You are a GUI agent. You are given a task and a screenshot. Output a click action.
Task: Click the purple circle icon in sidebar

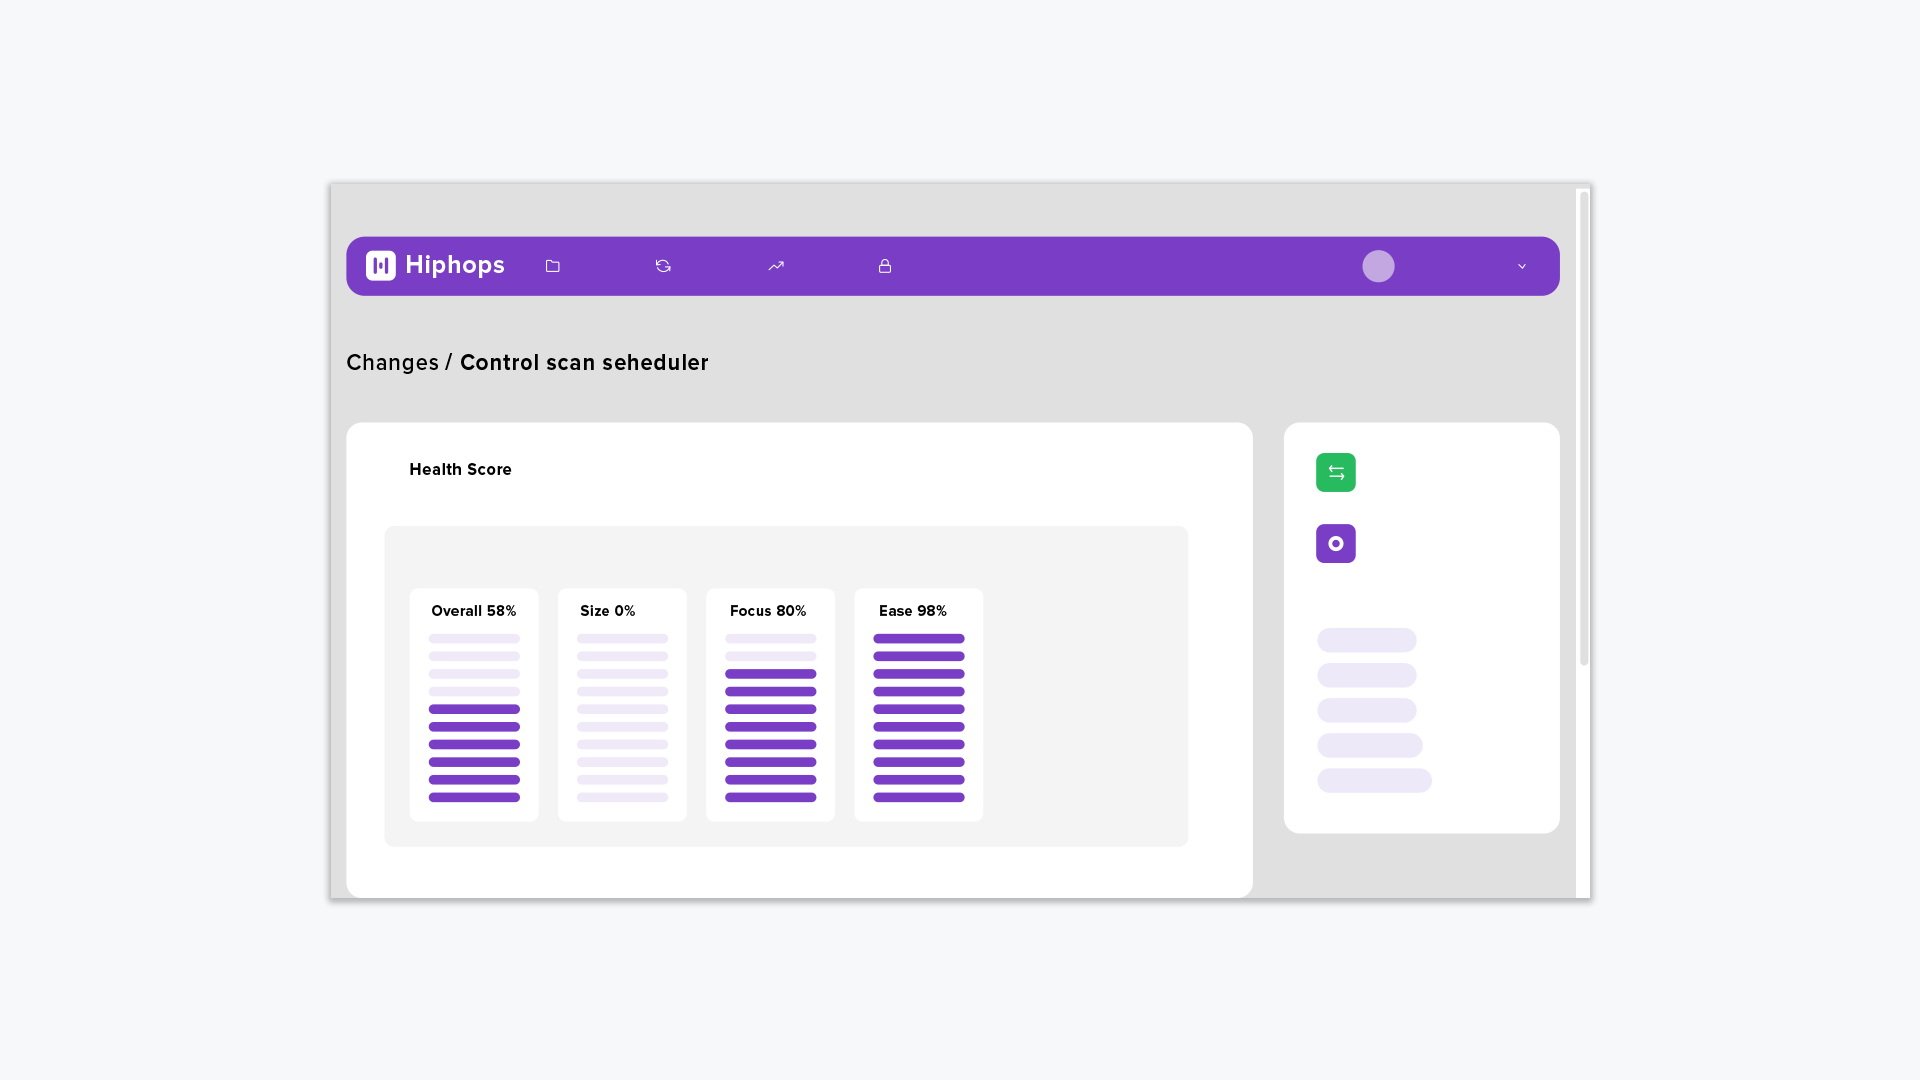coord(1335,543)
